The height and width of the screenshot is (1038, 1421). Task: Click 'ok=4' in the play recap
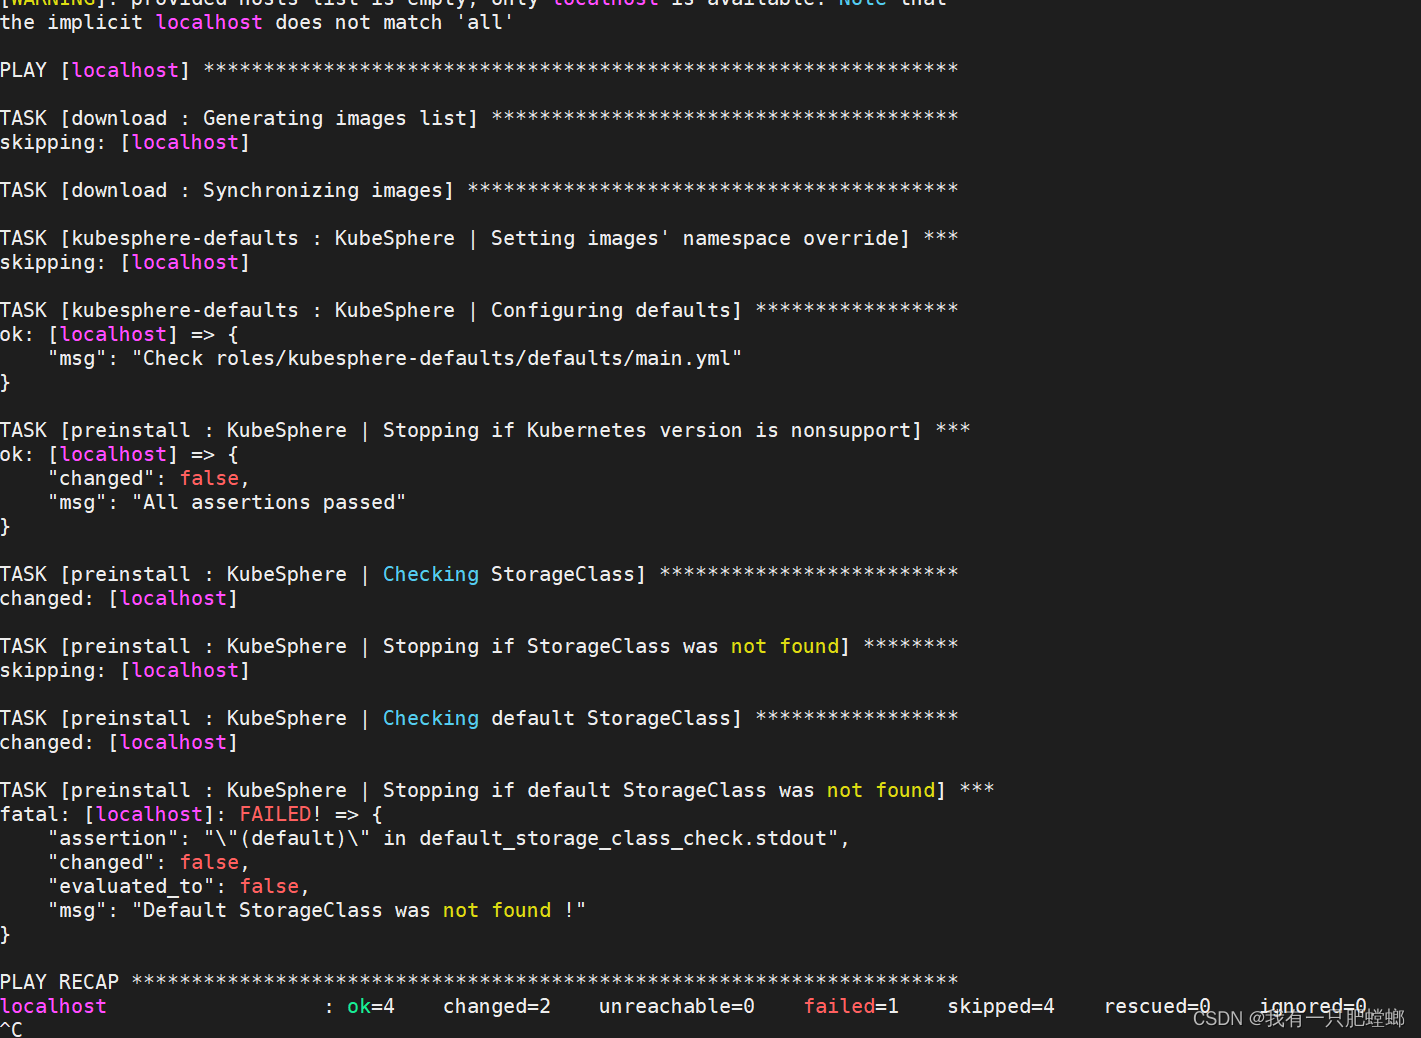pyautogui.click(x=371, y=1006)
